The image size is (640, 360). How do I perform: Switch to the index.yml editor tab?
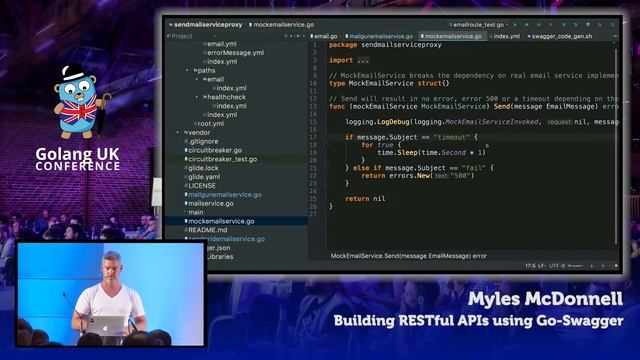pos(504,36)
